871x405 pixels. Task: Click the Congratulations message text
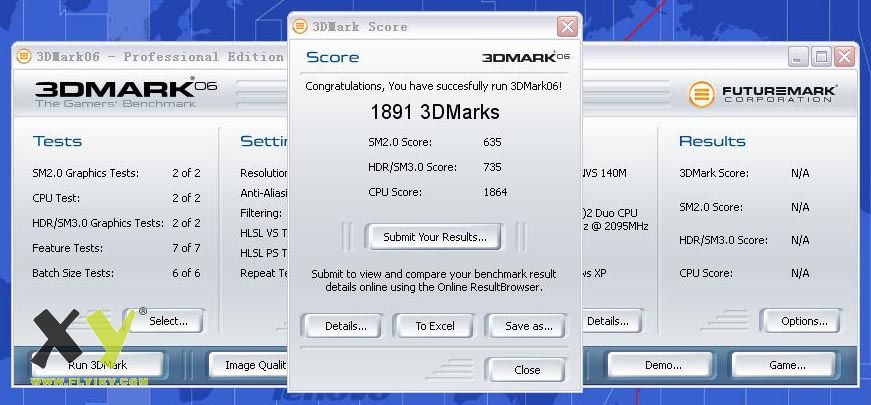pos(434,87)
